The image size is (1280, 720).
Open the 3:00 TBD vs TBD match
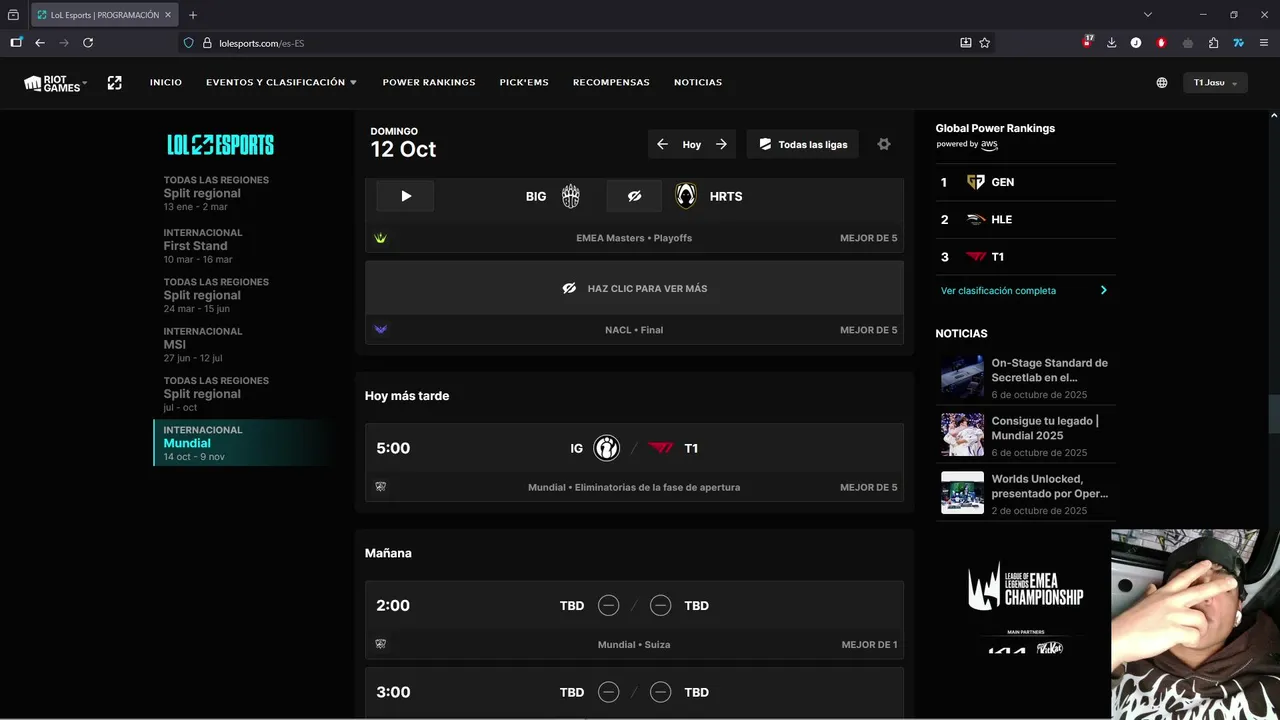[x=634, y=692]
